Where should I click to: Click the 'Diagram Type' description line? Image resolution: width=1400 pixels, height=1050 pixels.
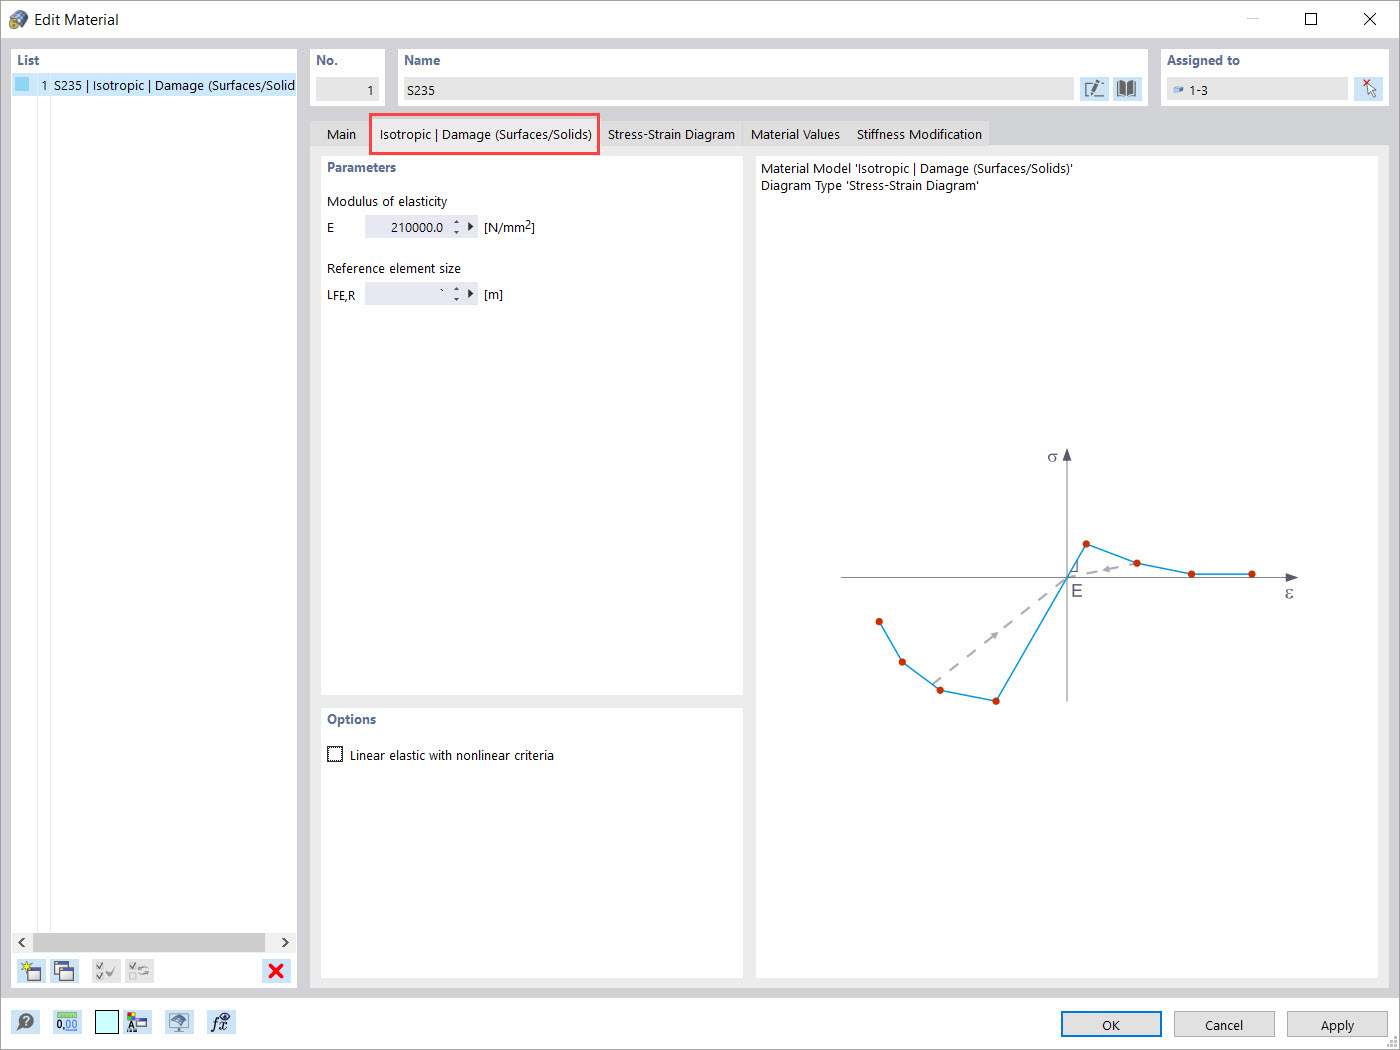click(x=869, y=185)
